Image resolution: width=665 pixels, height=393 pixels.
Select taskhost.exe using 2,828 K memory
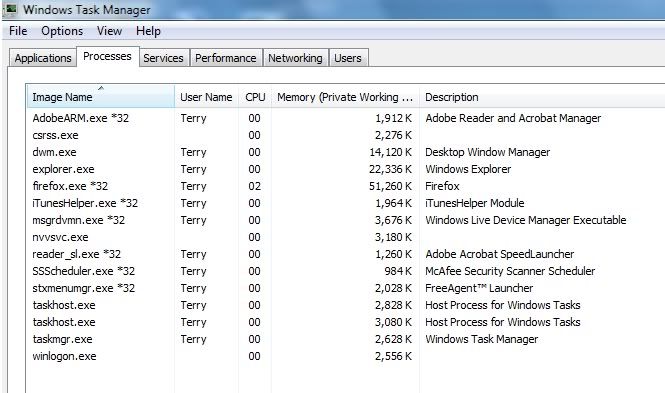tap(64, 305)
